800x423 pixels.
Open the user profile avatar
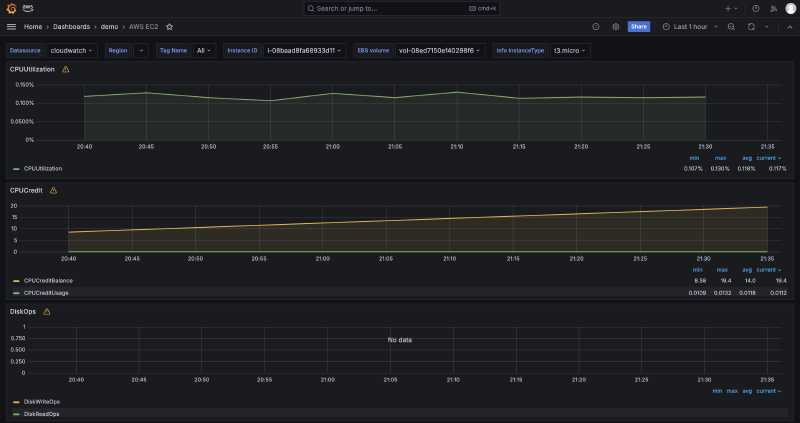(790, 8)
